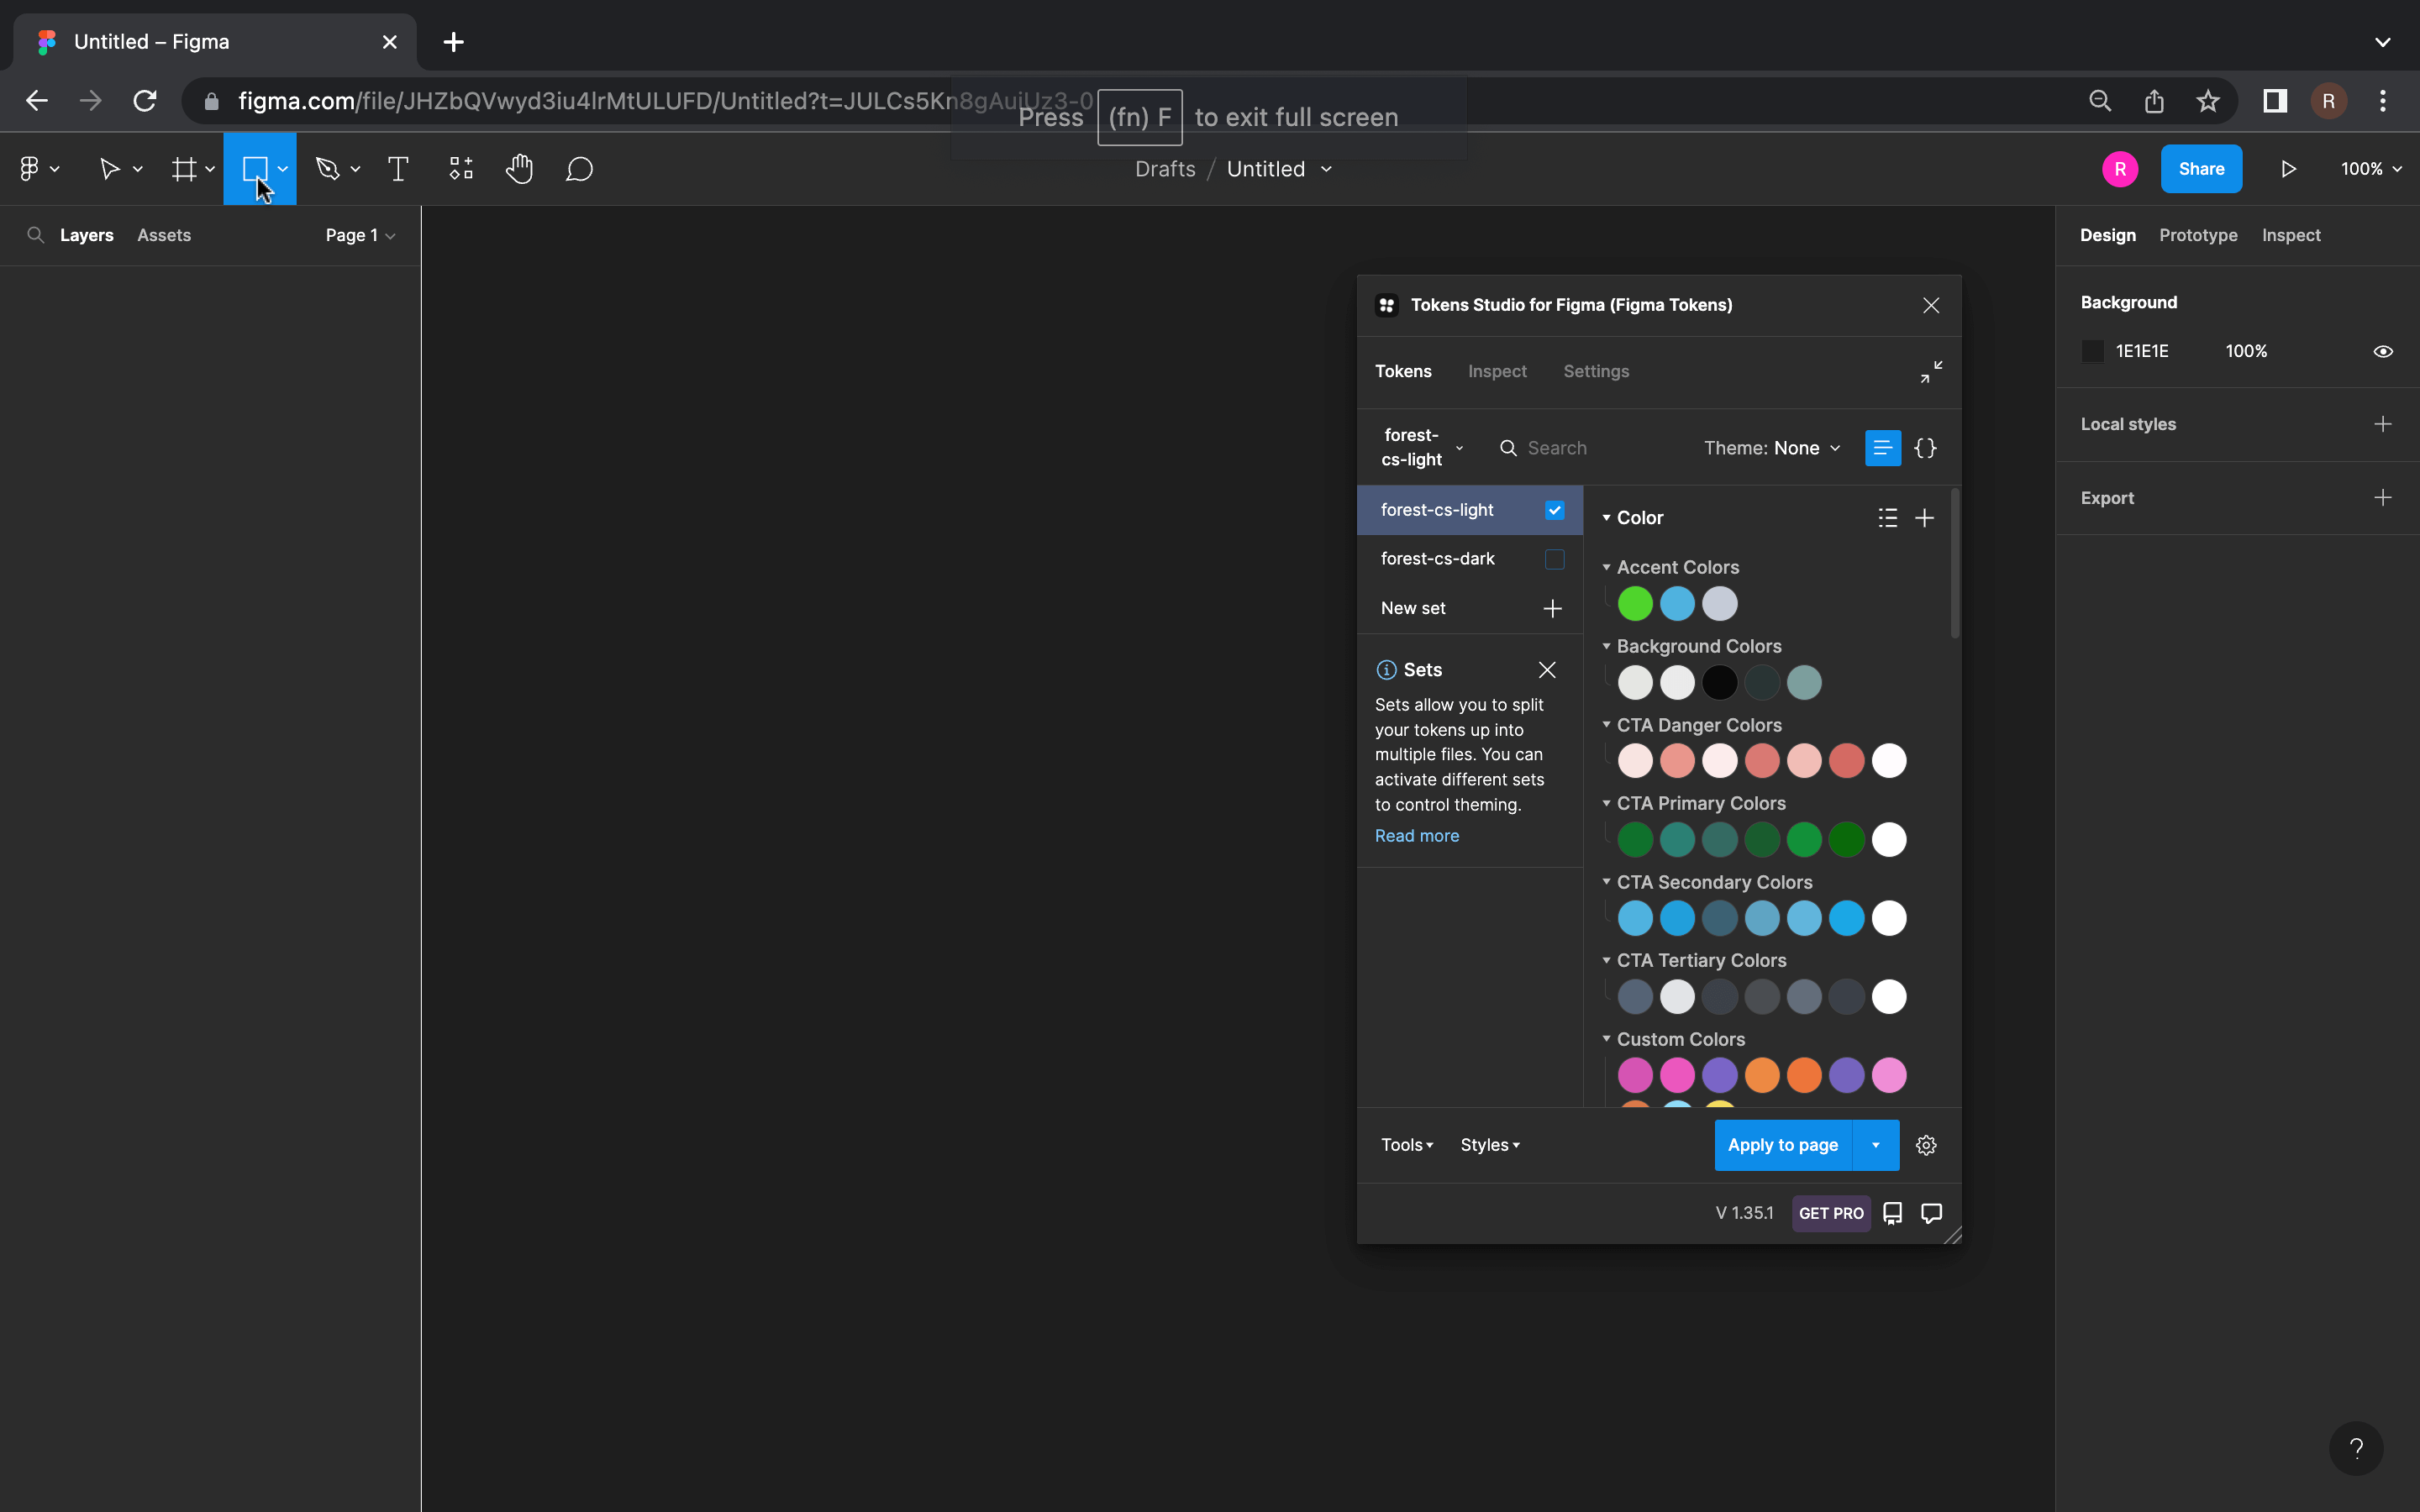Viewport: 2420px width, 1512px height.
Task: Open the Page 1 dropdown
Action: pos(360,235)
